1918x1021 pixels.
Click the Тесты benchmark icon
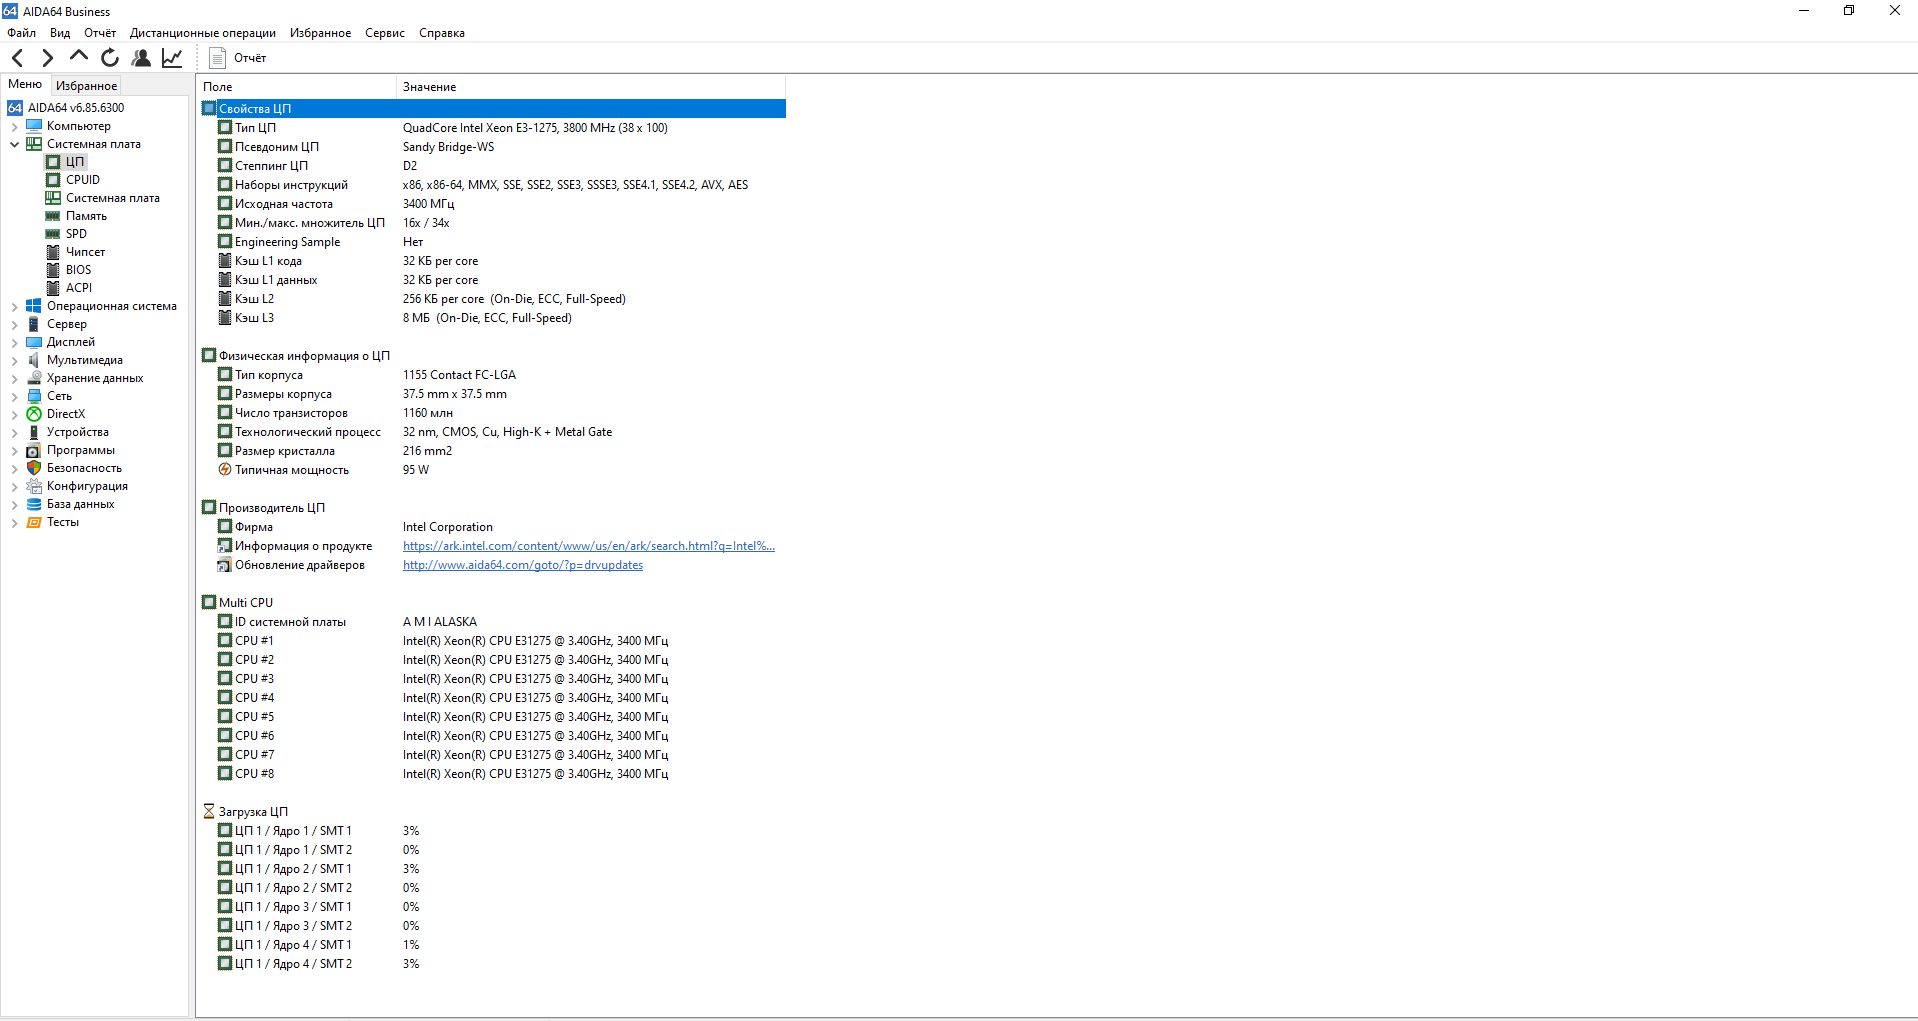pyautogui.click(x=34, y=522)
